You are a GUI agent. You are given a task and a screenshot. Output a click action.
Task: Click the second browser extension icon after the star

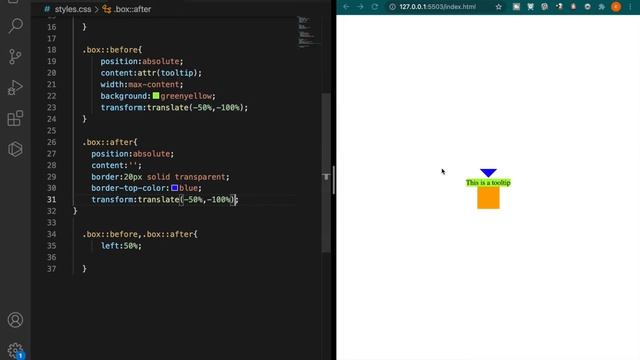(530, 7)
